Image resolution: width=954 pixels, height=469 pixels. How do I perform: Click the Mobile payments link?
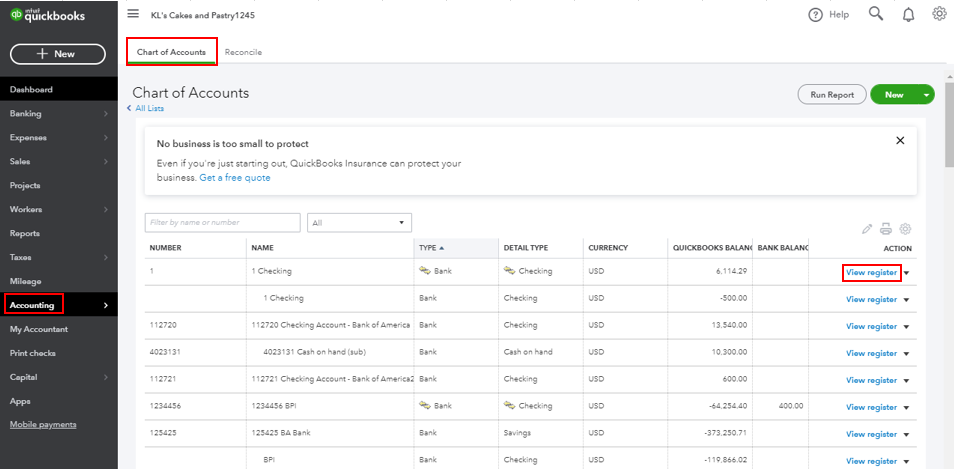pos(43,425)
